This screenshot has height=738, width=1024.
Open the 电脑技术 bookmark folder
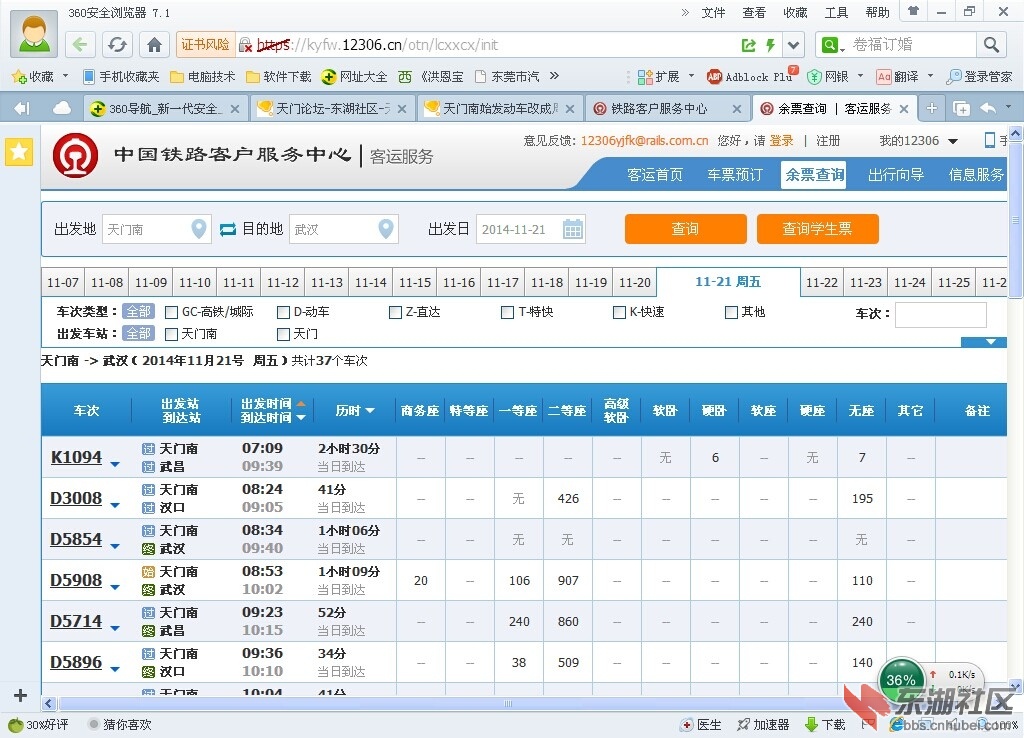click(x=202, y=76)
